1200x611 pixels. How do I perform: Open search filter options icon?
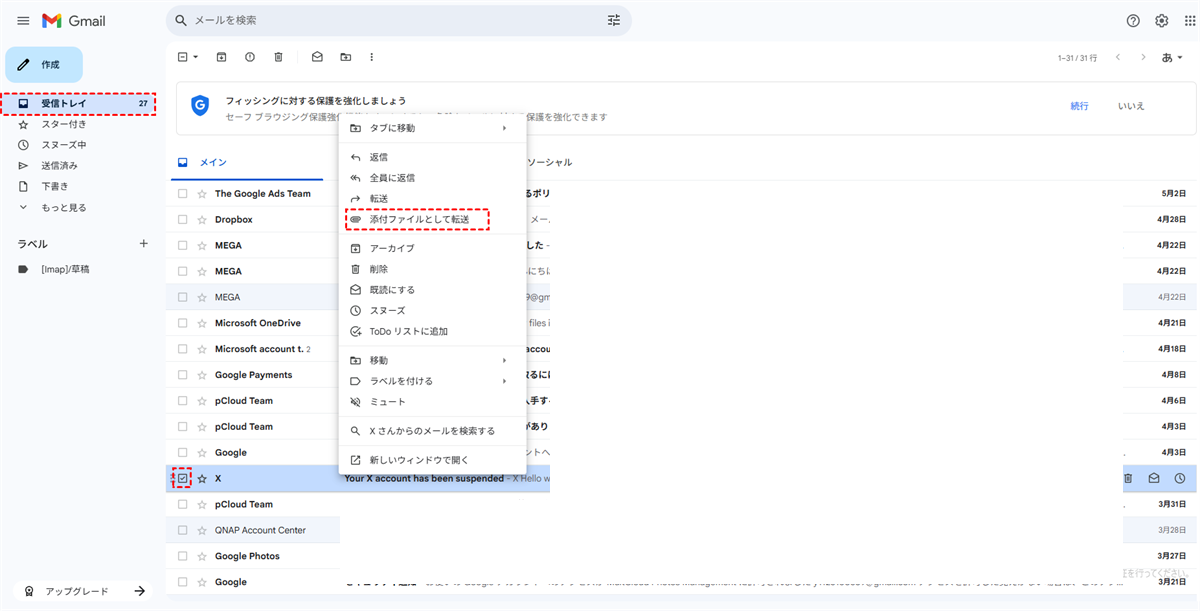pos(613,20)
